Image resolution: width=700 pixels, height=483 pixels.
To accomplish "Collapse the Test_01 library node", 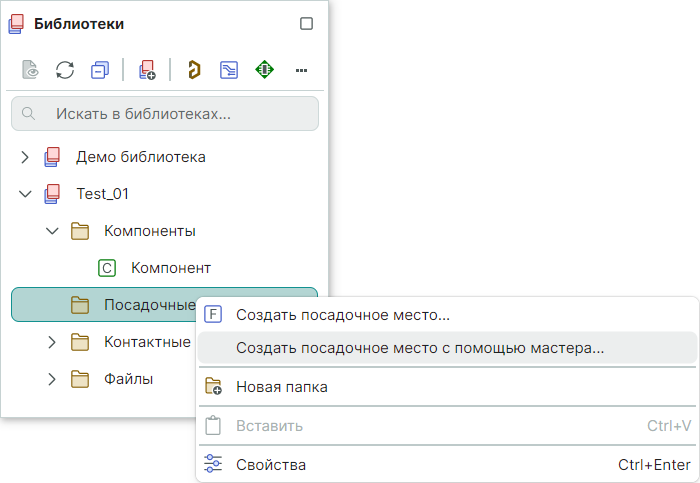I will tap(26, 194).
